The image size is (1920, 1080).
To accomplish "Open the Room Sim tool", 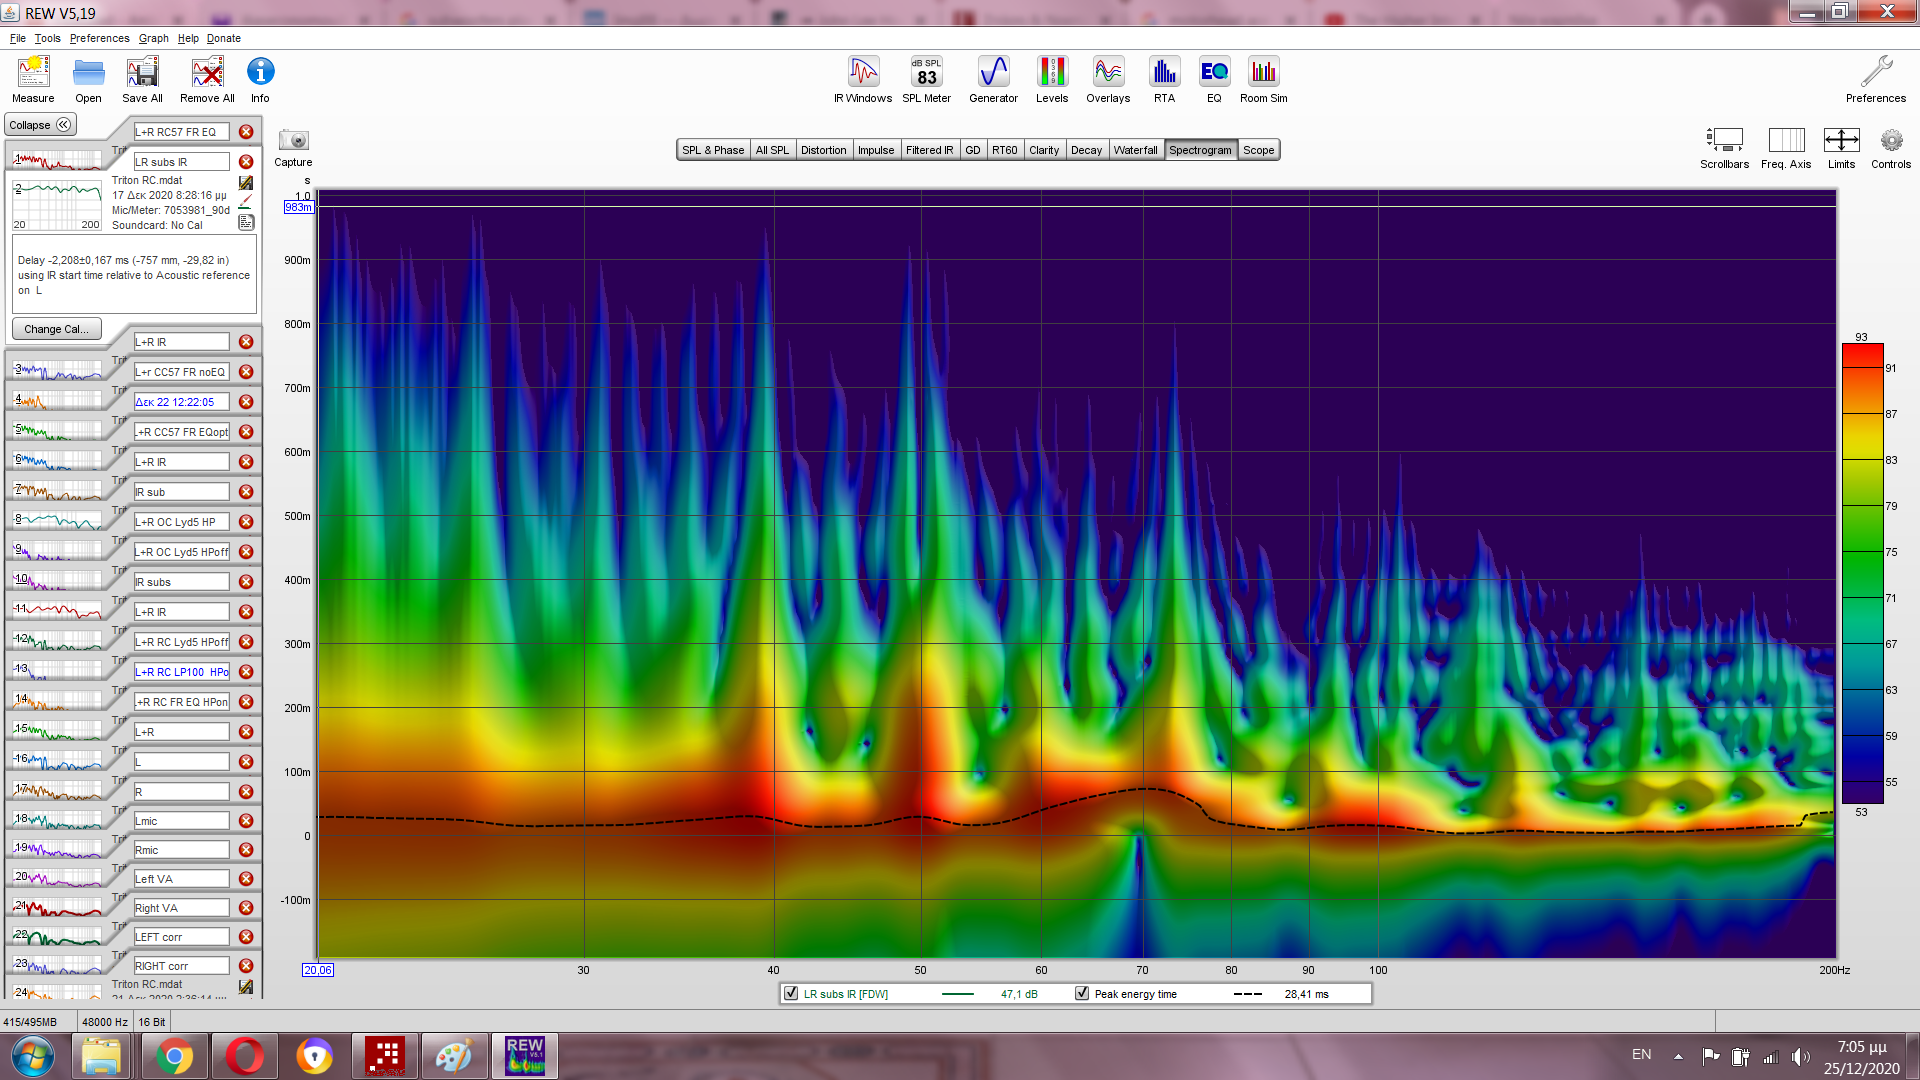I will 1264,72.
